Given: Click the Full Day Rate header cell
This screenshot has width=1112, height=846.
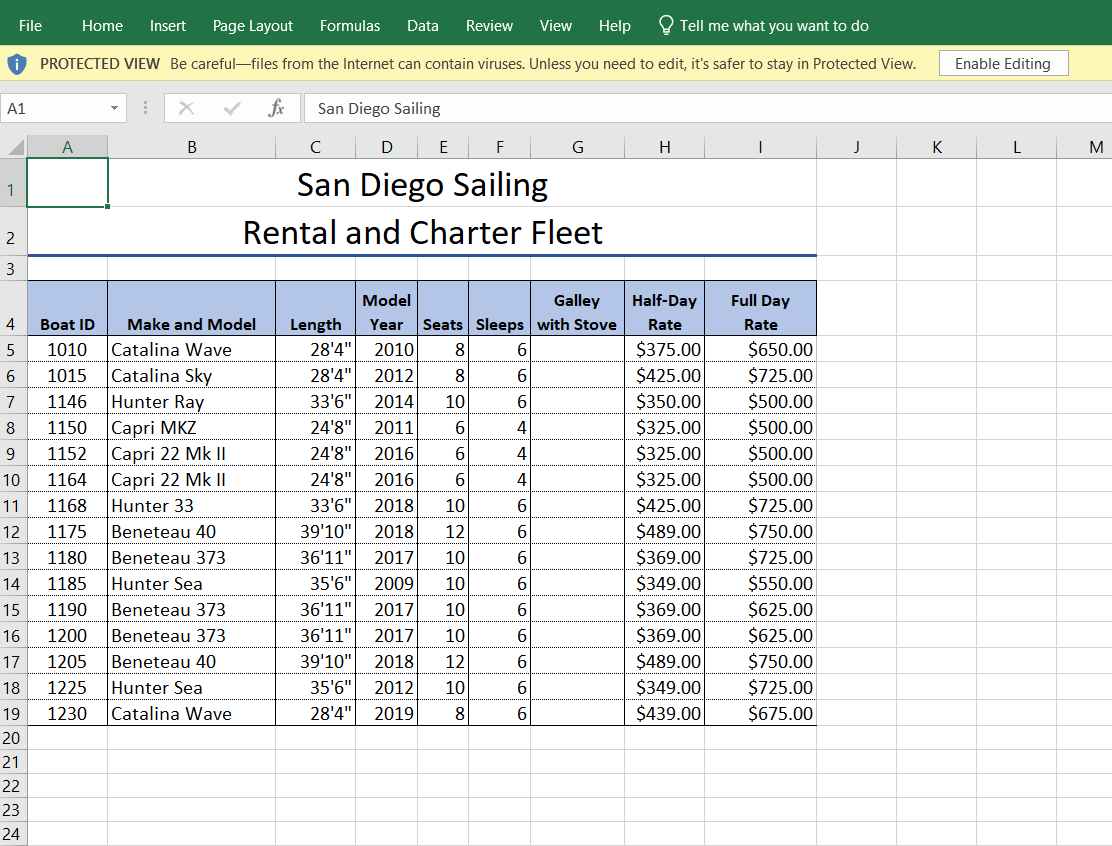Looking at the screenshot, I should tap(760, 308).
